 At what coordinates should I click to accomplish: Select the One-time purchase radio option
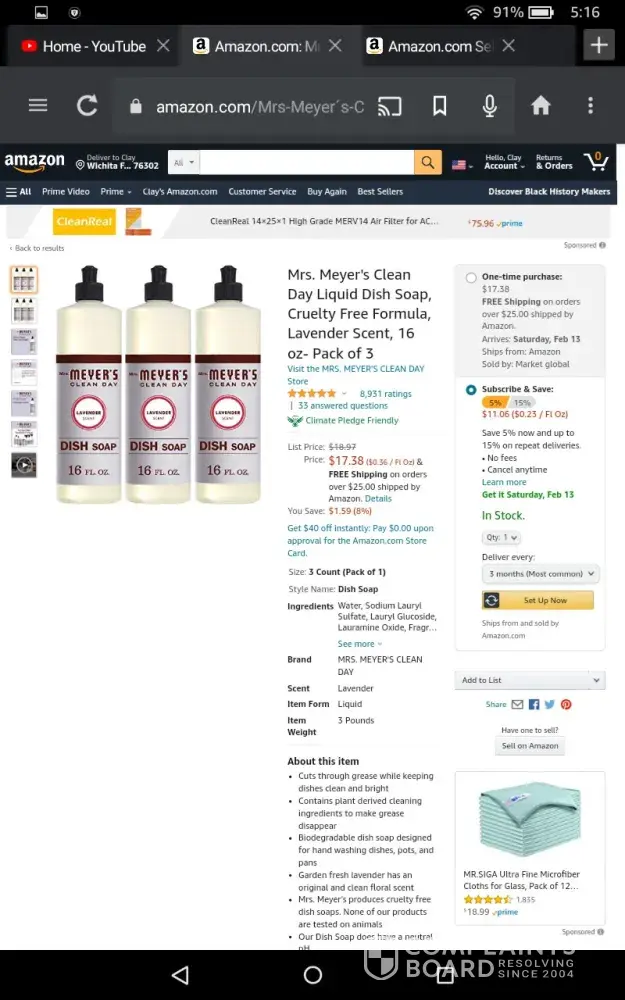click(x=471, y=277)
